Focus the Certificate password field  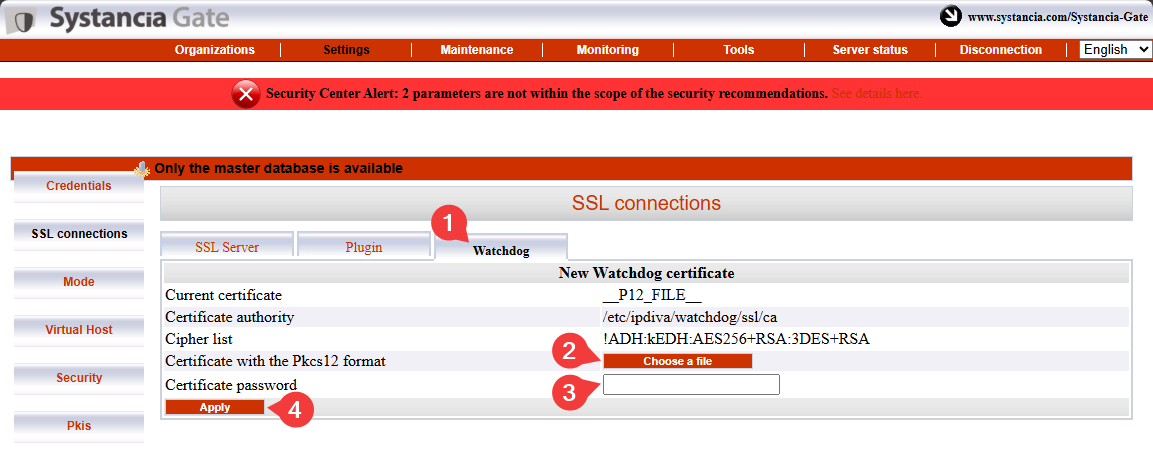click(691, 385)
